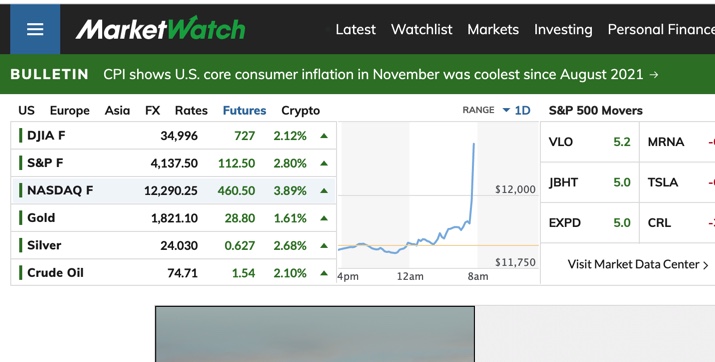Switch to the Crypto market tab
Viewport: 715px width, 362px height.
301,110
